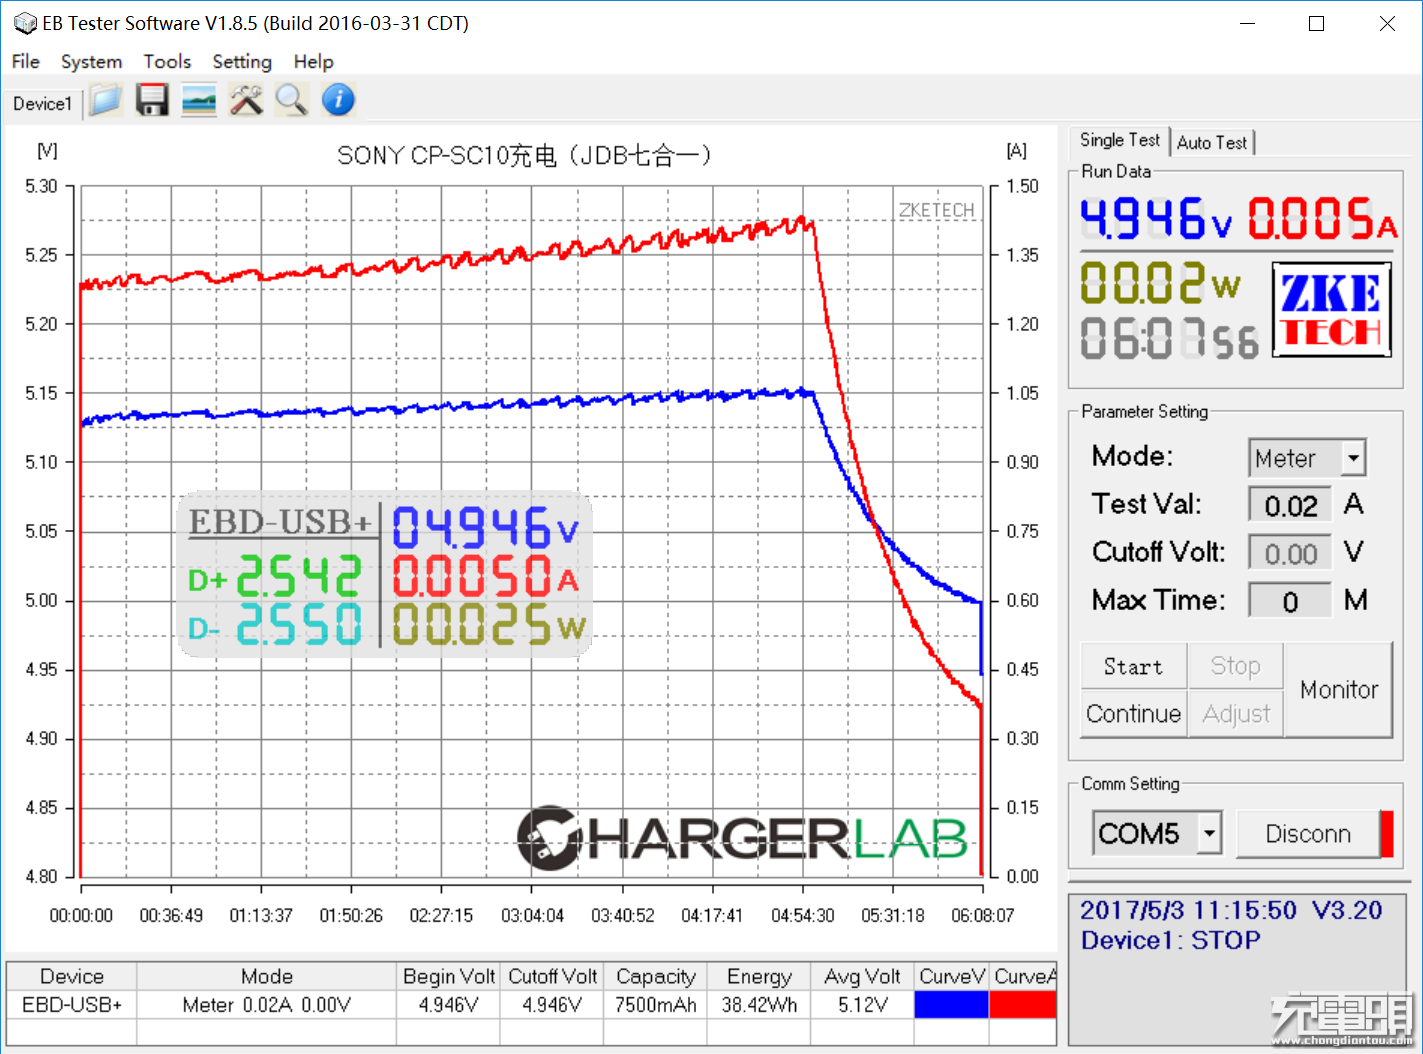This screenshot has width=1423, height=1054.
Task: Open file with the folder toolbar icon
Action: [105, 100]
